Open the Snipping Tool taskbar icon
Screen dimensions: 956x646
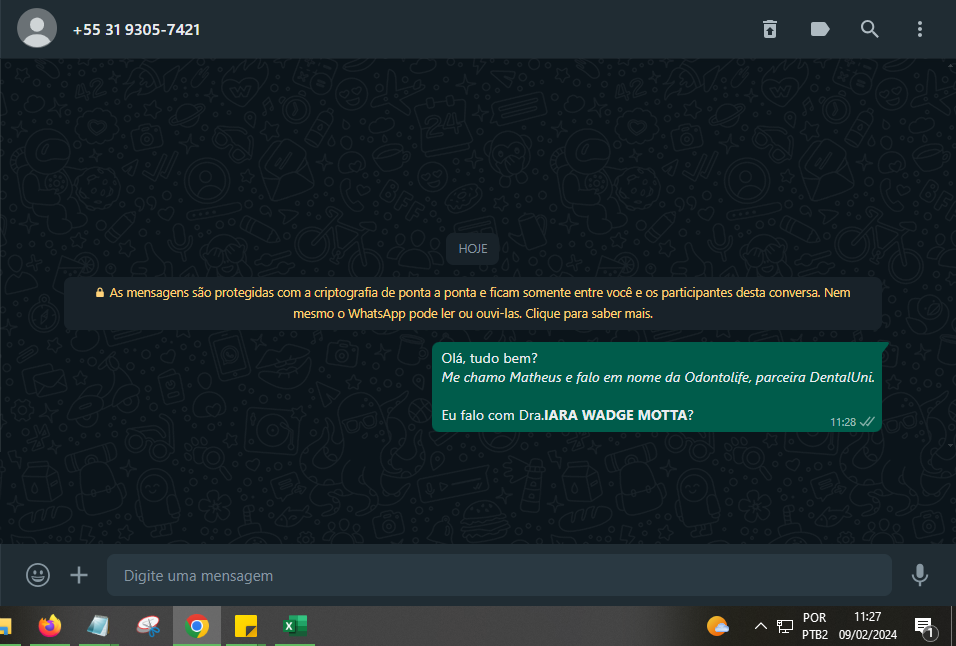click(148, 626)
